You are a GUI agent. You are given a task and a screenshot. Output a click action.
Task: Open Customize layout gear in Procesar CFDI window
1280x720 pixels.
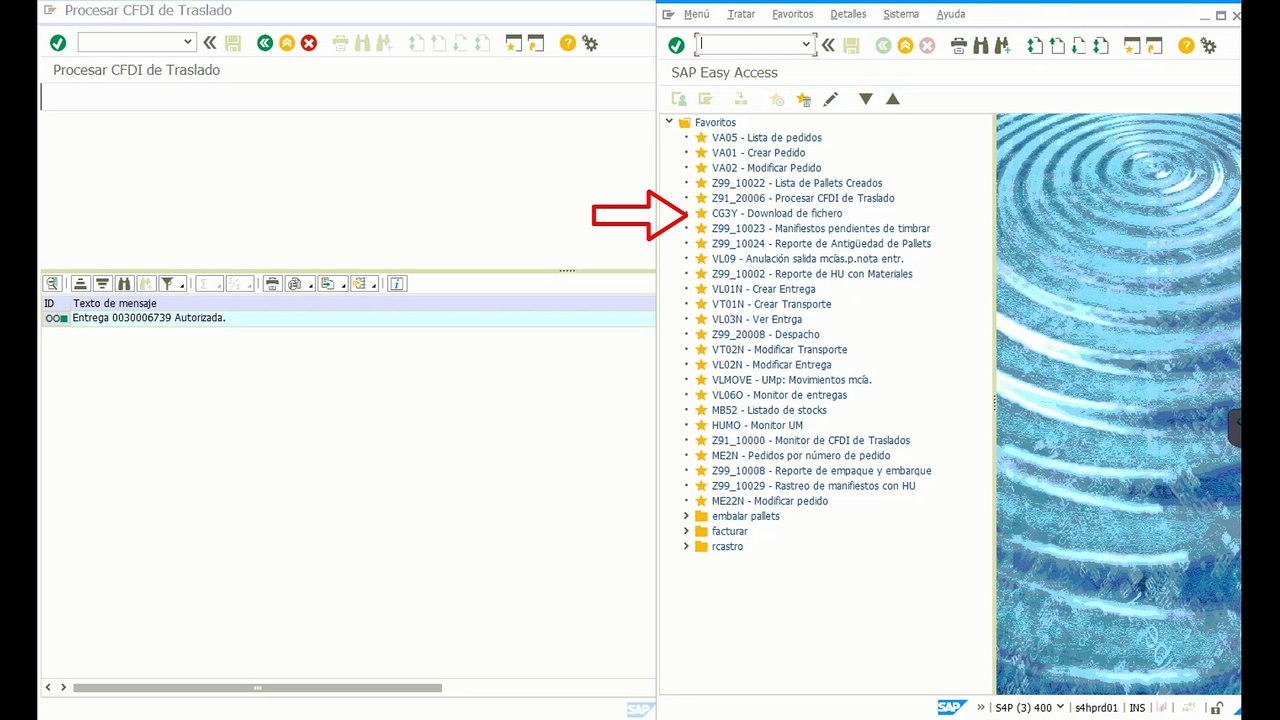click(590, 43)
